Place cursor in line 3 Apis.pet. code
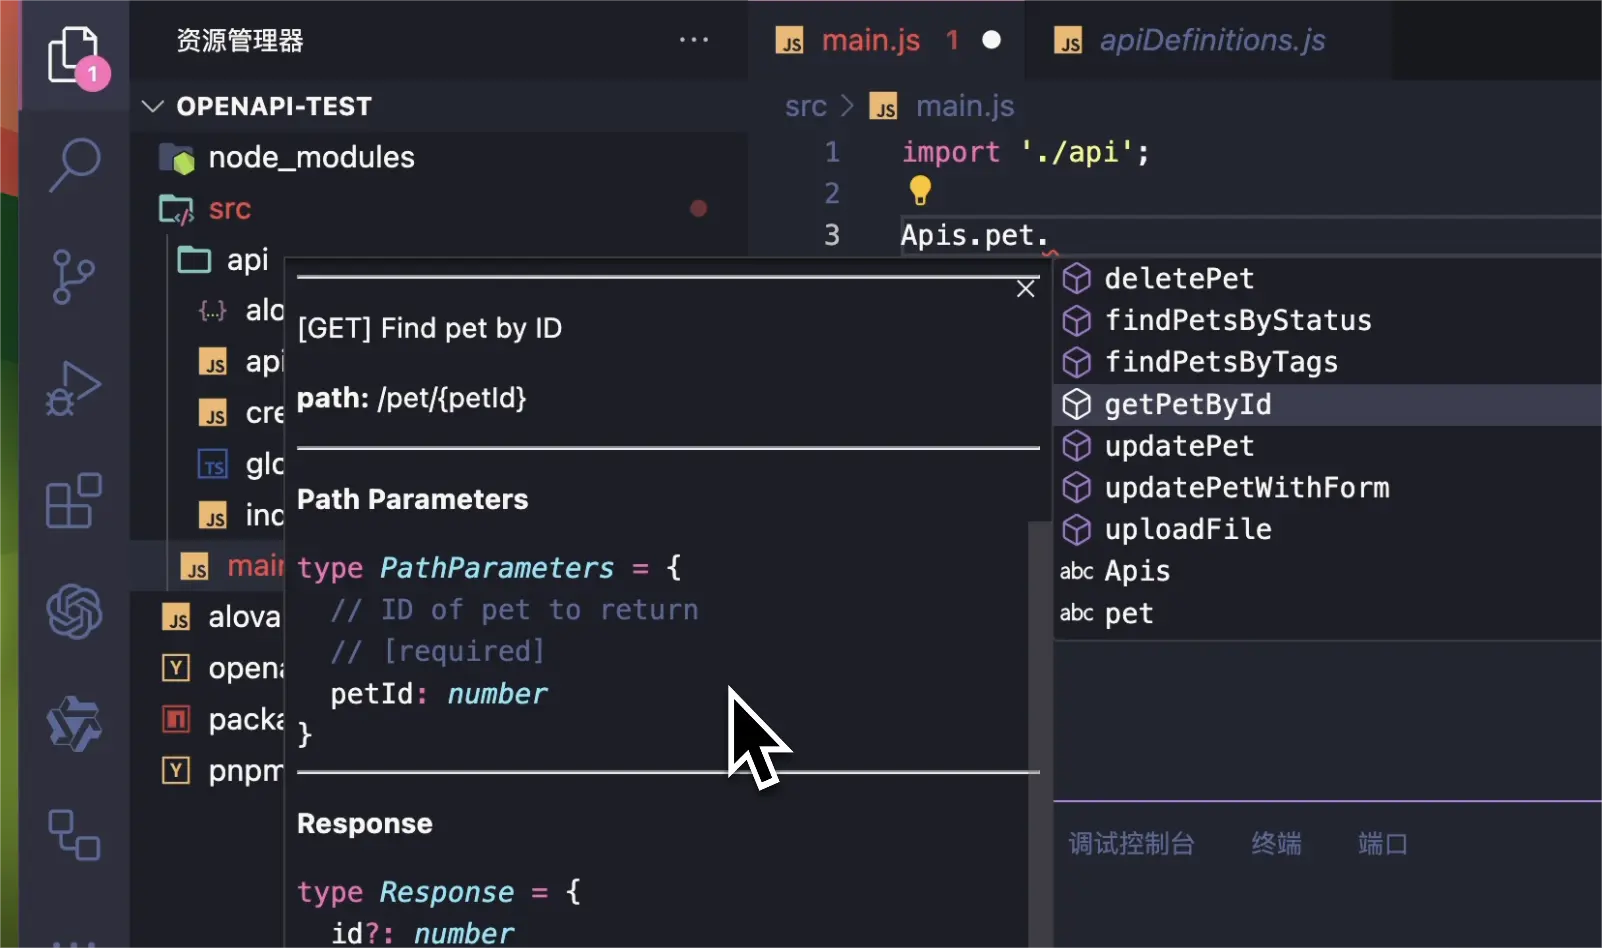 974,236
